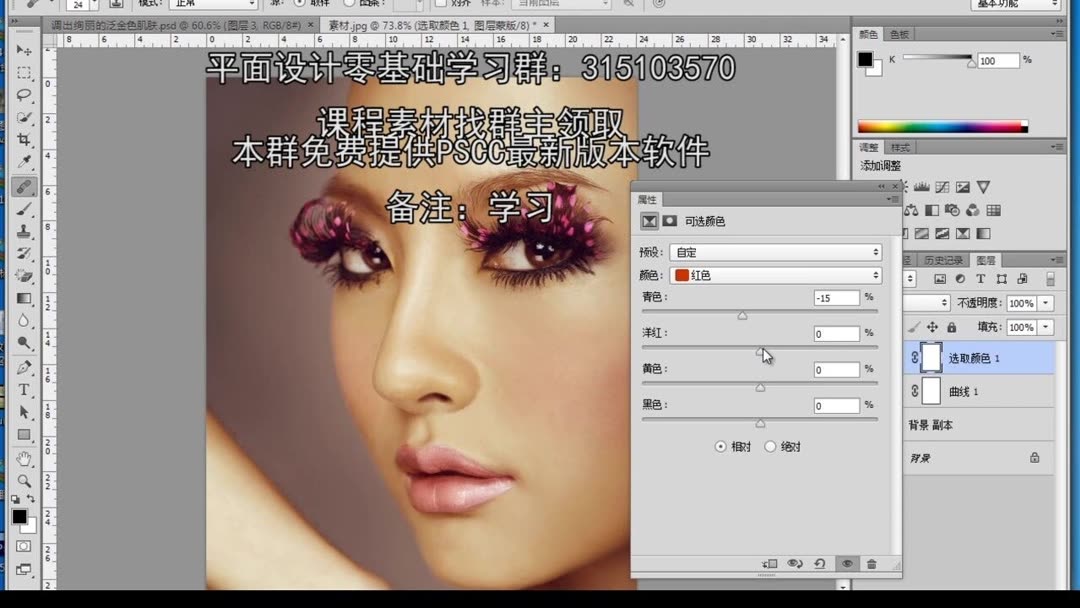Click the reset adjustment button in Properties

[818, 562]
